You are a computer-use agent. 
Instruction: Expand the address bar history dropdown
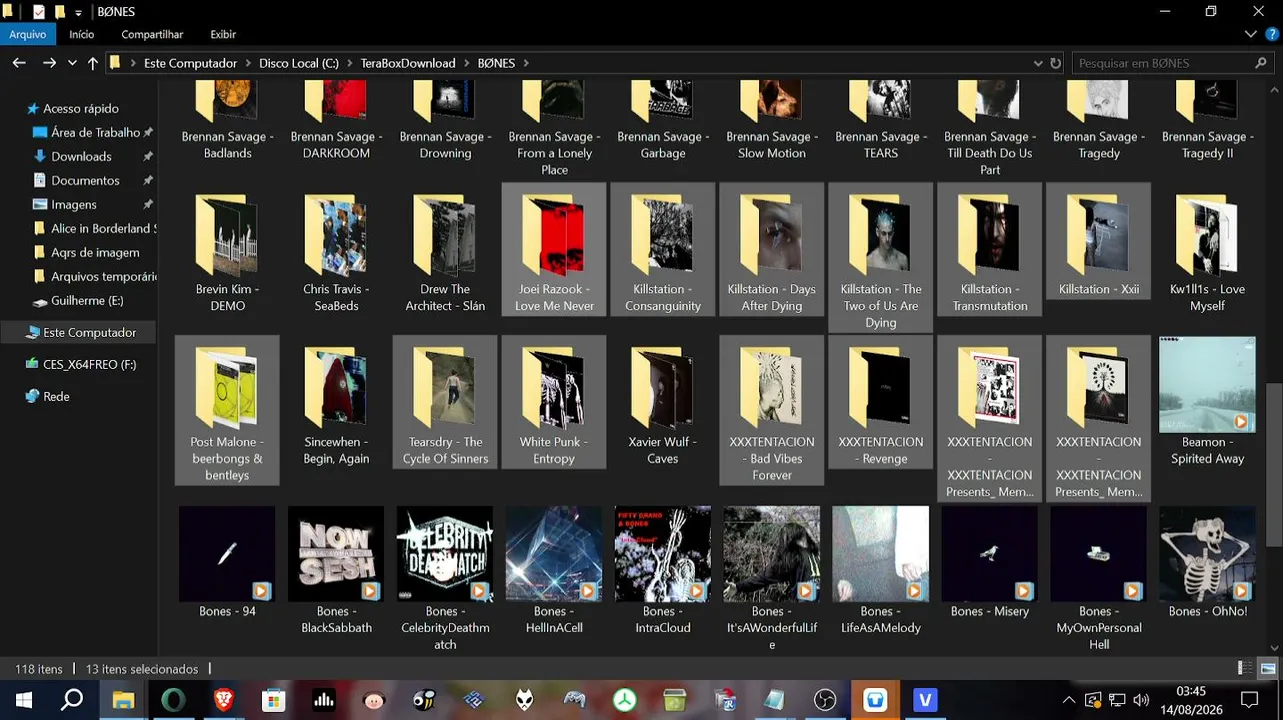(x=1038, y=63)
